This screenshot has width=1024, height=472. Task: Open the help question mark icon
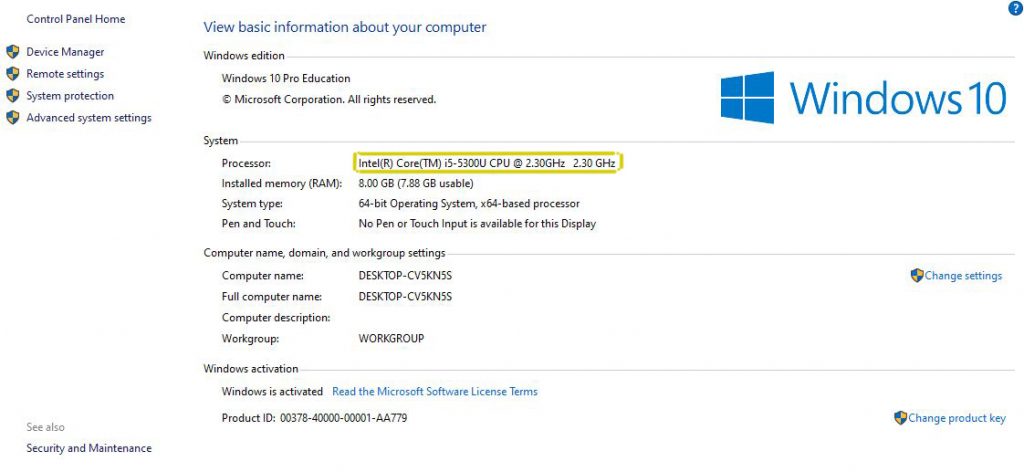[1014, 8]
